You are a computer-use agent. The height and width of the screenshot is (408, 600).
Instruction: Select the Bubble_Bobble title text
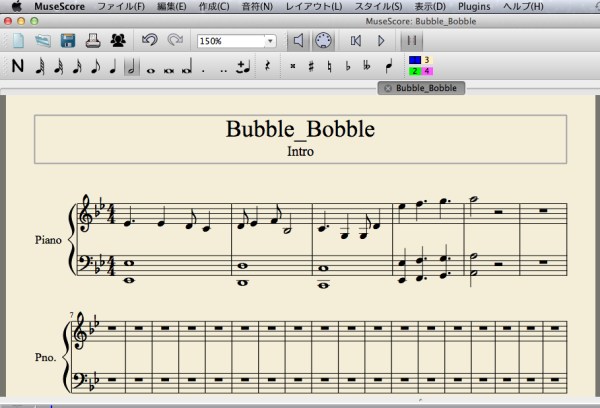click(x=300, y=129)
